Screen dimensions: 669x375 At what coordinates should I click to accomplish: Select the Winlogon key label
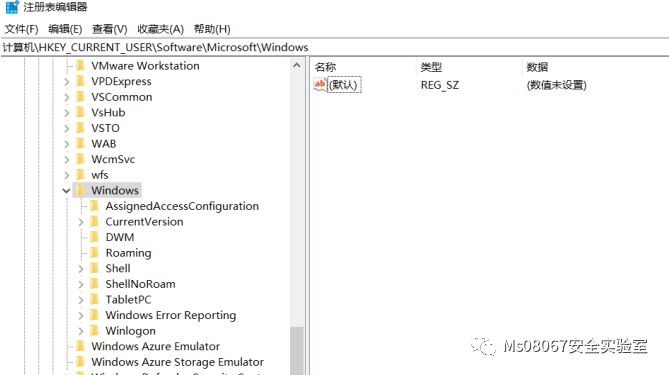(x=130, y=331)
